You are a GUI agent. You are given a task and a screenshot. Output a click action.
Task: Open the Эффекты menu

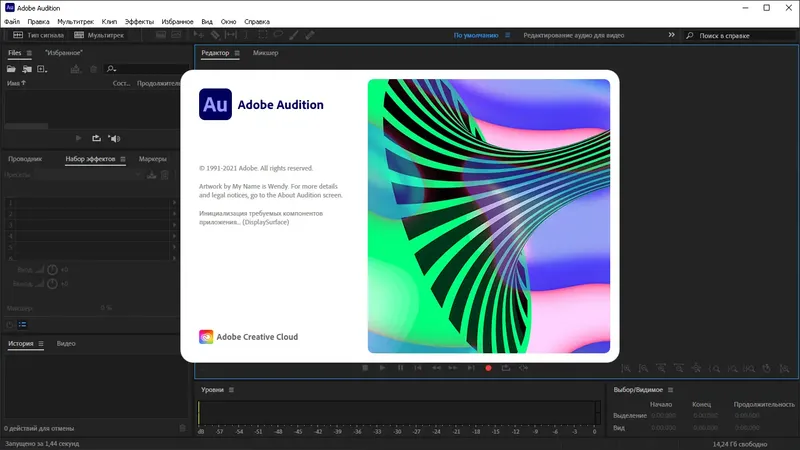(139, 21)
